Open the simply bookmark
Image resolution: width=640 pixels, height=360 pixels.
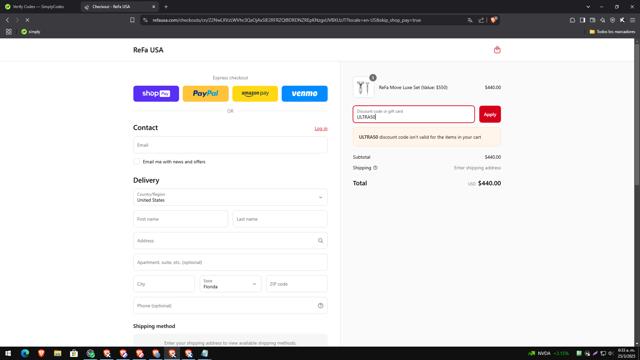pos(31,31)
